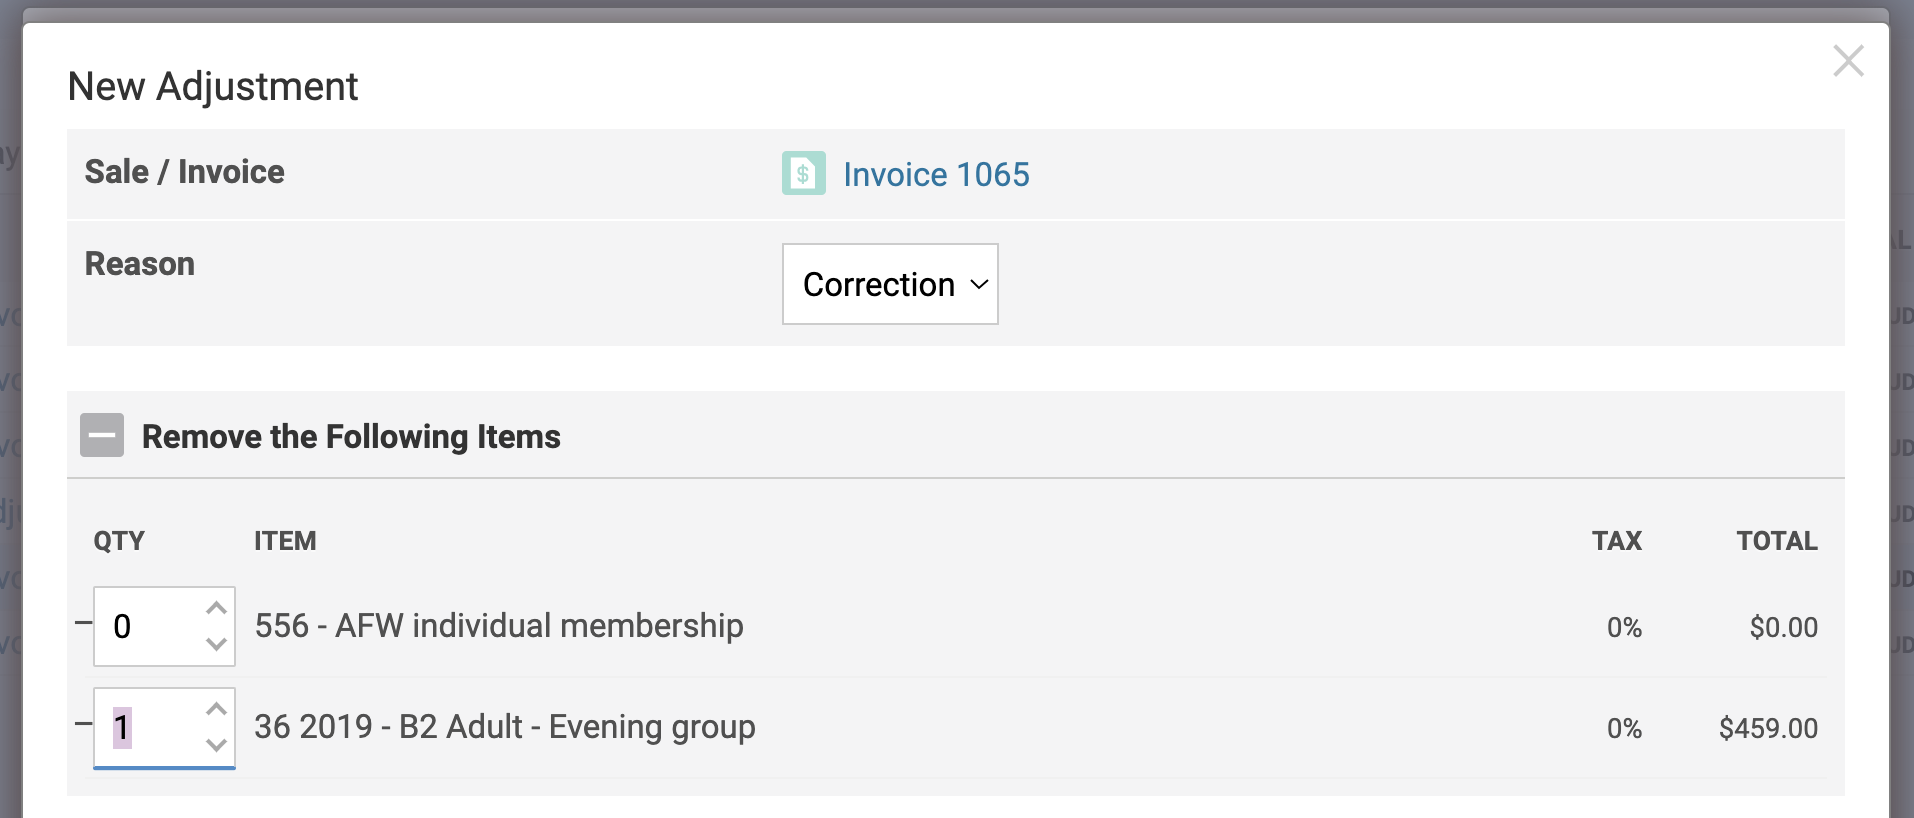Click the TAX column header
Image resolution: width=1914 pixels, height=818 pixels.
click(1616, 541)
